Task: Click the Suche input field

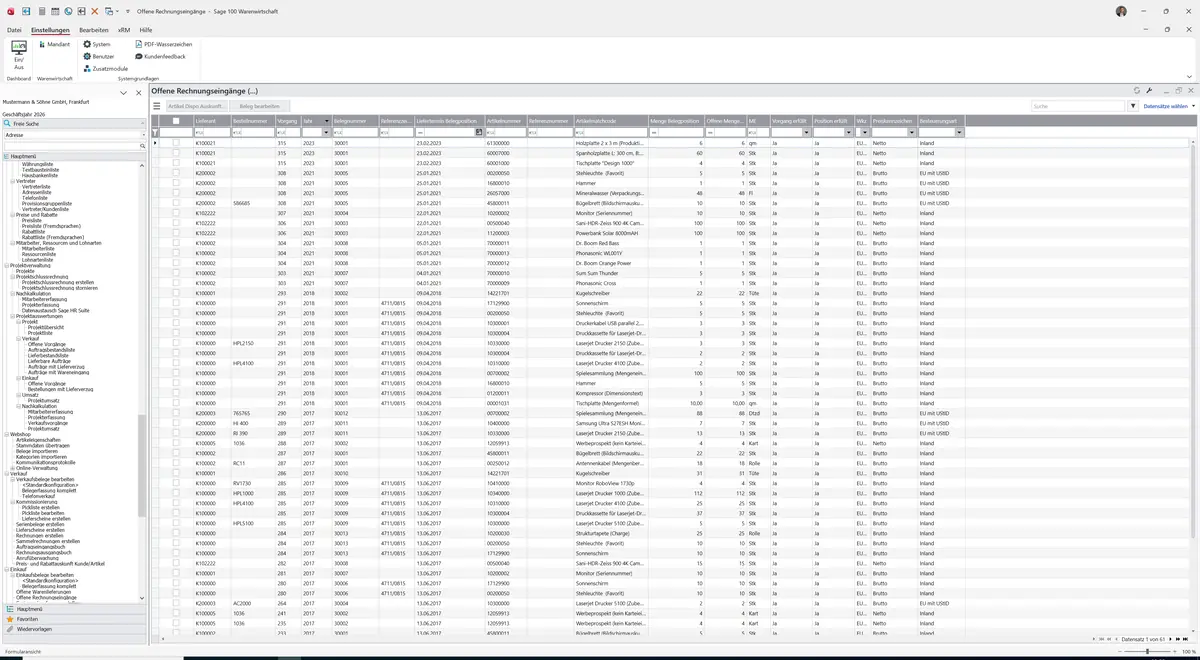Action: pos(1078,105)
